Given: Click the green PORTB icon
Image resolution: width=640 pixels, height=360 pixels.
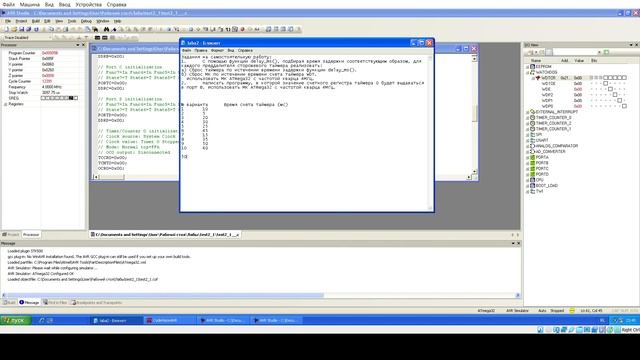Looking at the screenshot, I should pyautogui.click(x=533, y=162).
